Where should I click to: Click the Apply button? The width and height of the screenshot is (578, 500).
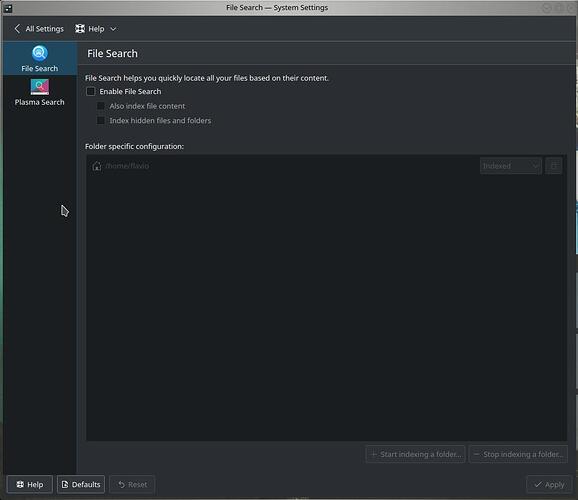[549, 484]
